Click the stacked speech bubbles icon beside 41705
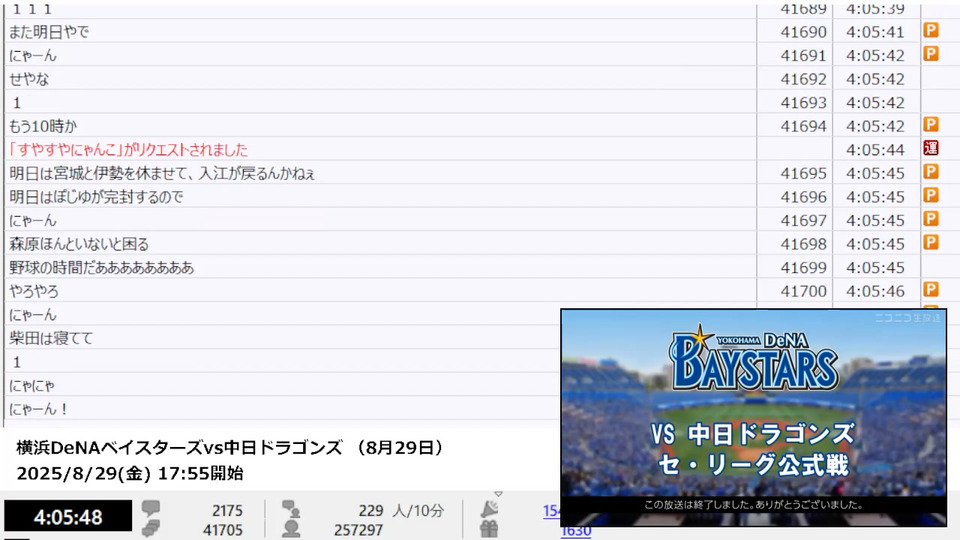Viewport: 960px width, 540px height. (151, 528)
